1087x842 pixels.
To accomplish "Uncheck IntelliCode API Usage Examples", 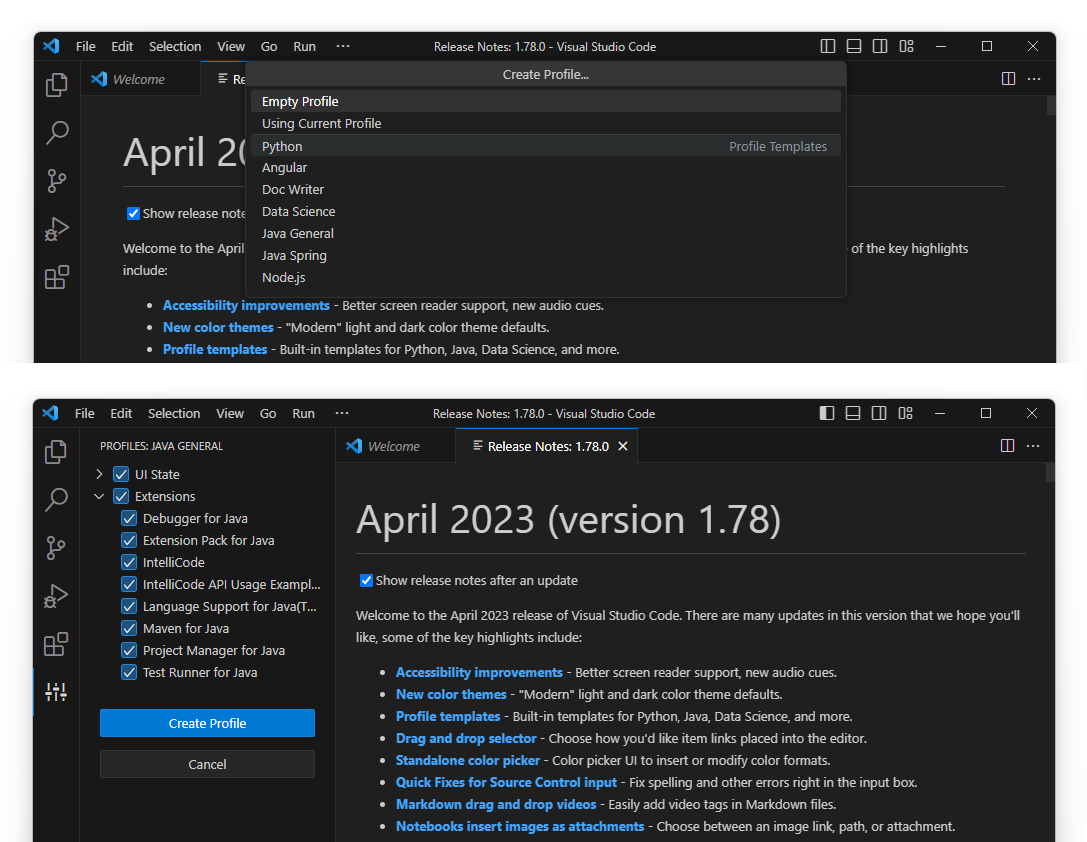I will tap(129, 584).
